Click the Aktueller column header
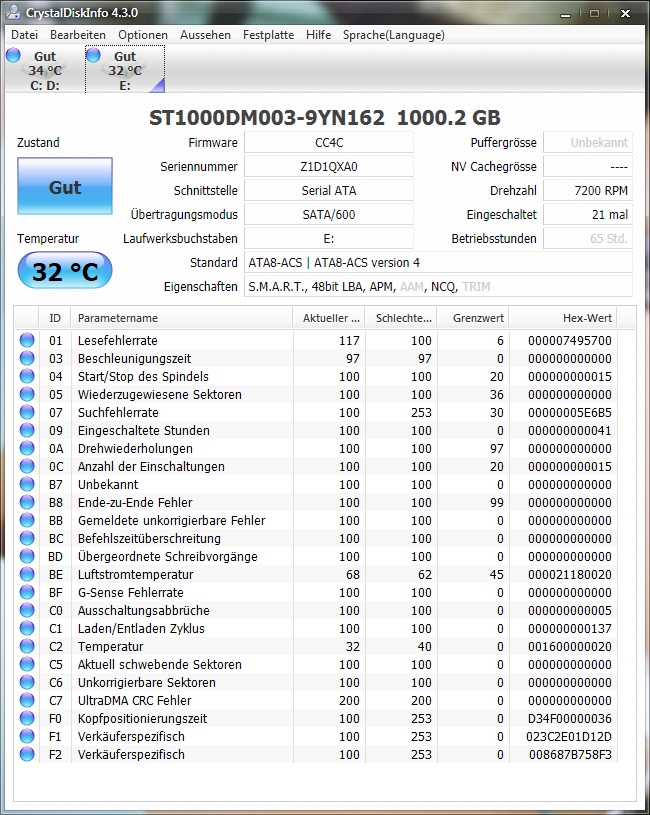 (x=329, y=318)
